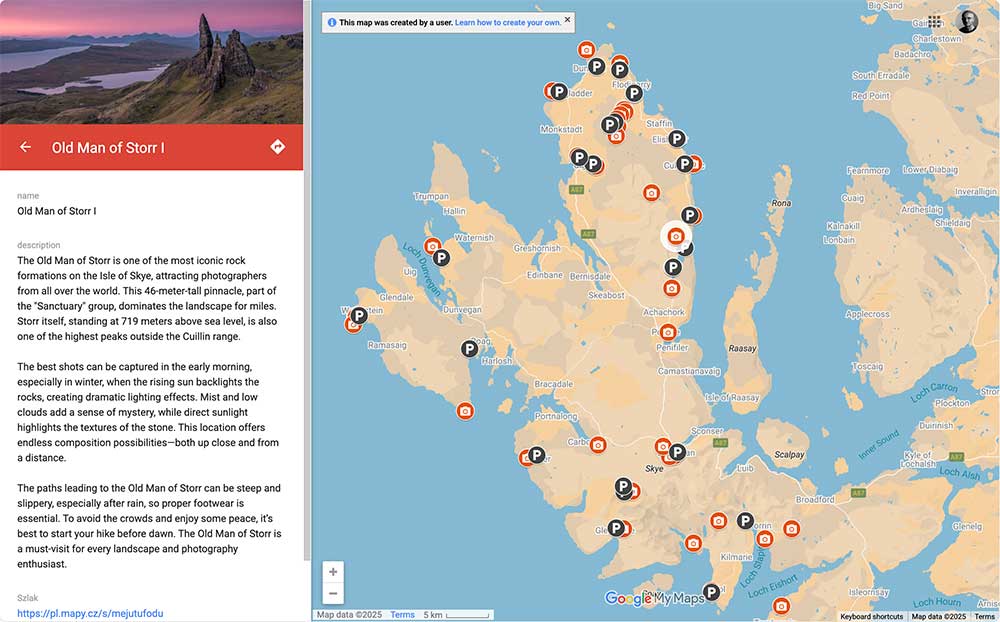The width and height of the screenshot is (1000, 622).
Task: Zoom out of the map with minus button
Action: coord(333,593)
